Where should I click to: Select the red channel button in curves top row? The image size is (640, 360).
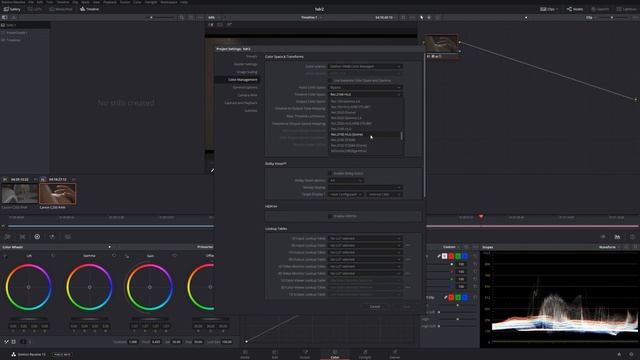click(x=451, y=256)
